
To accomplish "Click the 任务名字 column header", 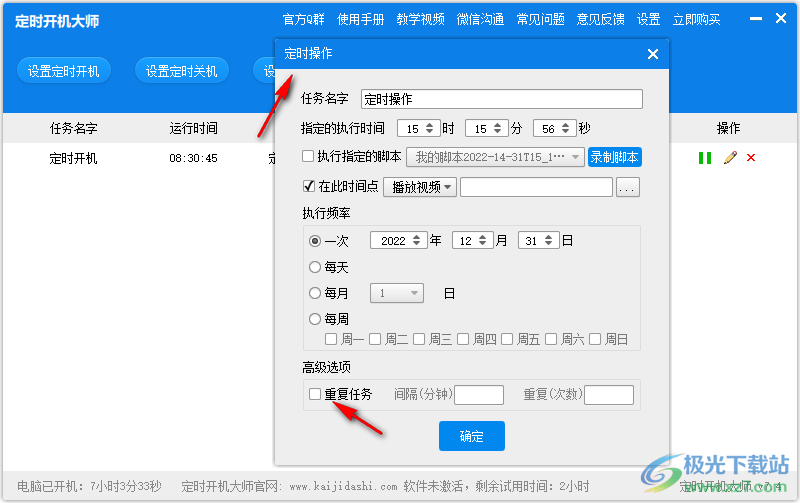I will (73, 128).
